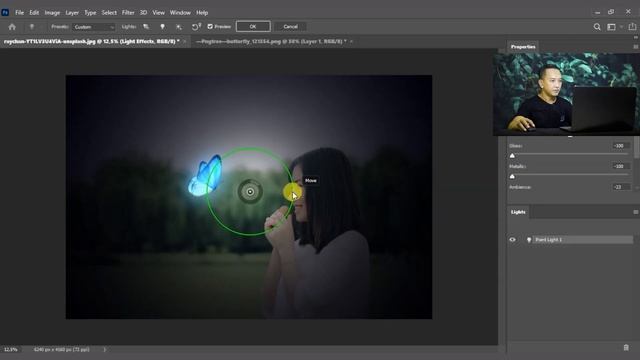Open the 3D menu
Image resolution: width=640 pixels, height=360 pixels.
143,13
